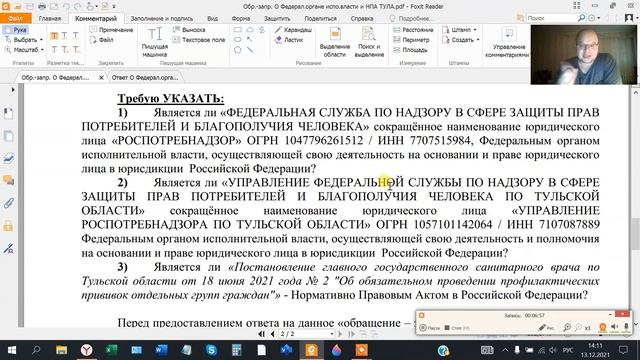Open Windows Start menu

click(x=12, y=350)
